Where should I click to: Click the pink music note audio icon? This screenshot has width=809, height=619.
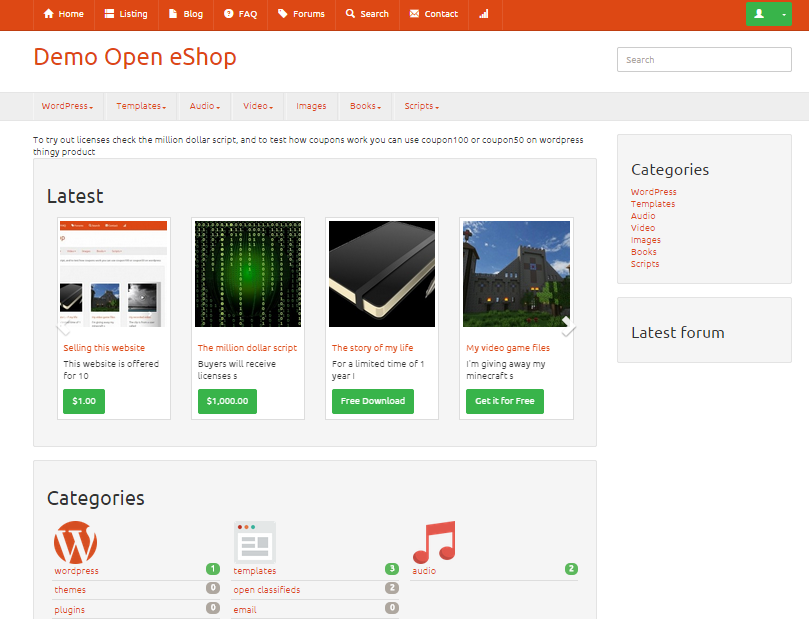432,541
